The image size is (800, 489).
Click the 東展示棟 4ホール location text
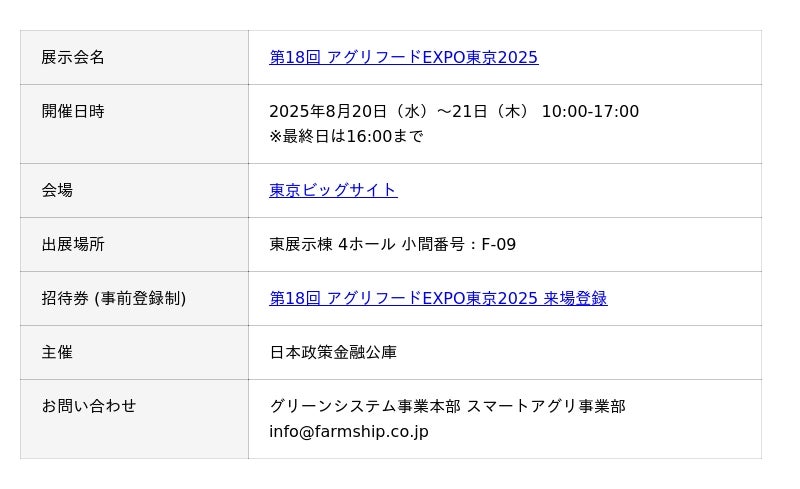point(331,244)
